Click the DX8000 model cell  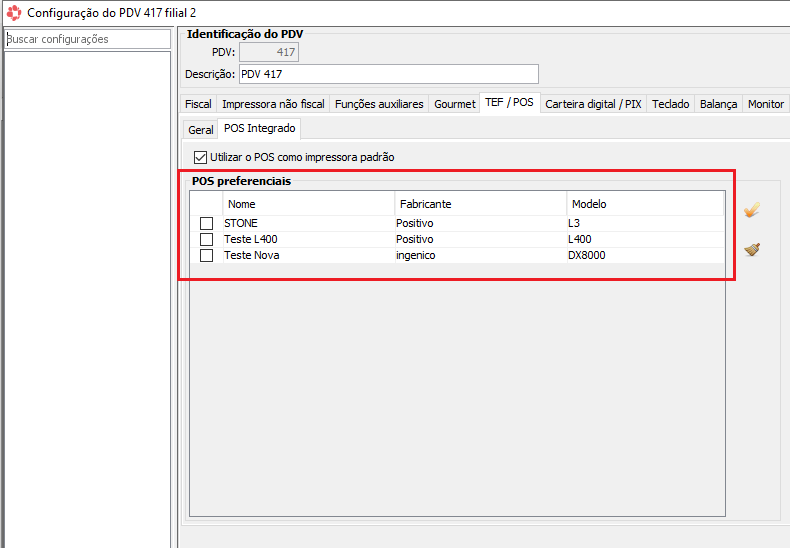645,255
